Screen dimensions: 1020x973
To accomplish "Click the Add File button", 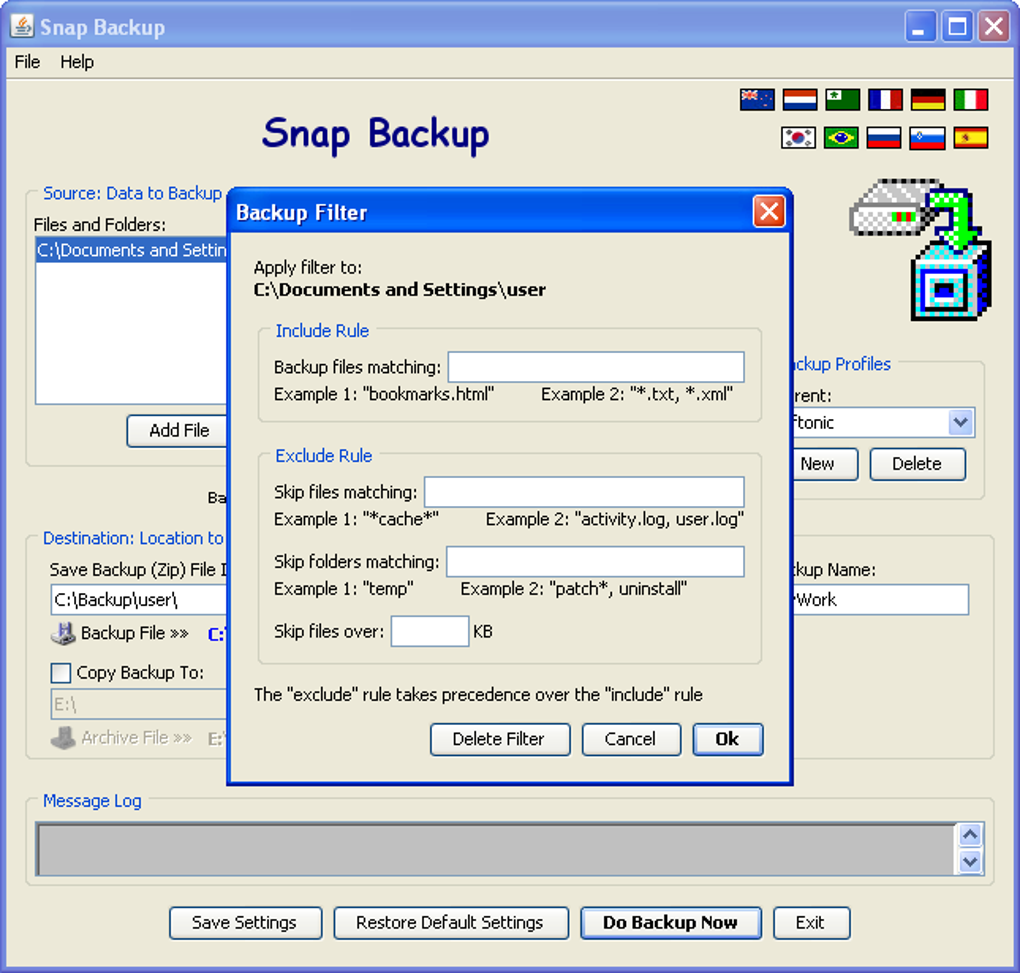I will (x=178, y=431).
